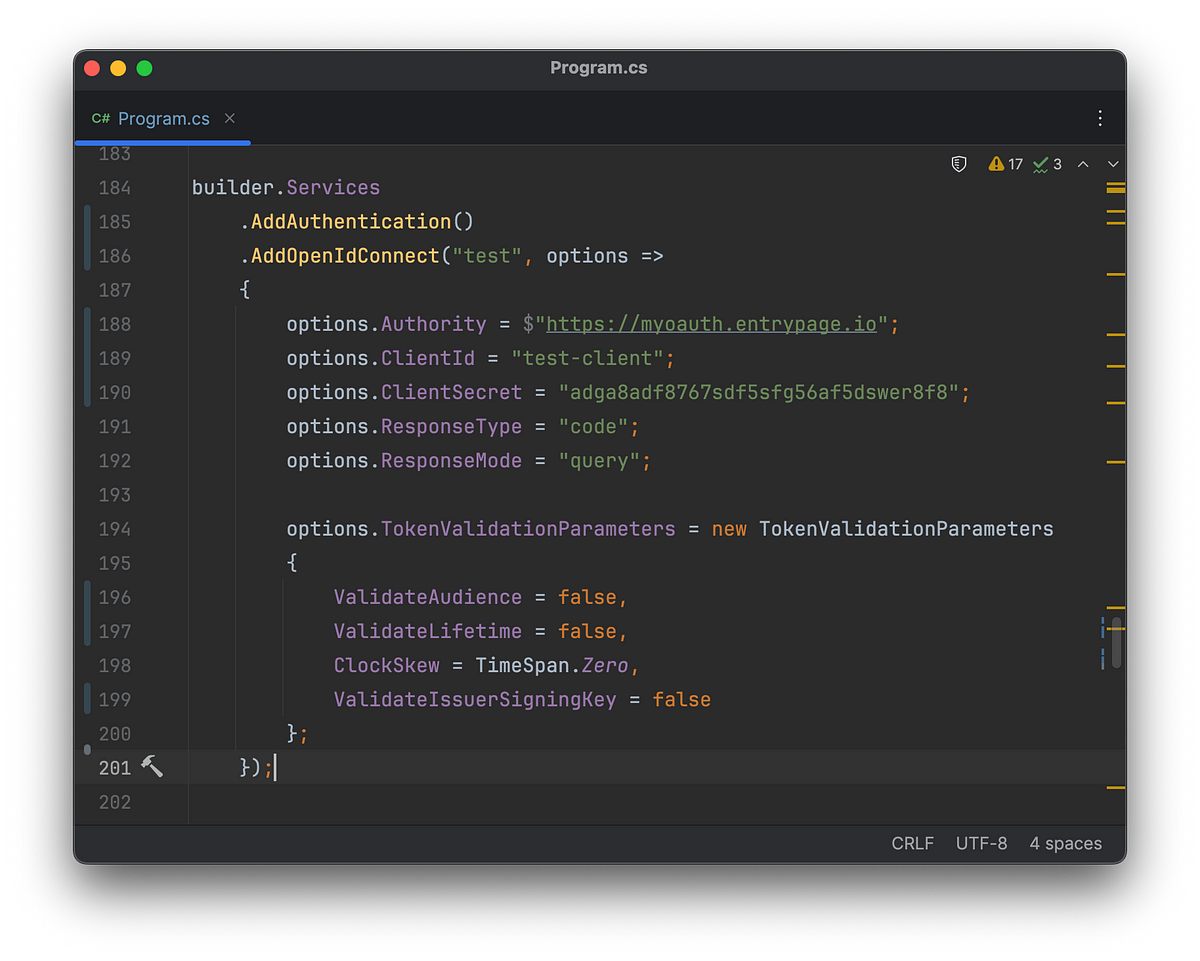The height and width of the screenshot is (961, 1200).
Task: Change UTF-8 file encoding in status bar
Action: (x=981, y=843)
